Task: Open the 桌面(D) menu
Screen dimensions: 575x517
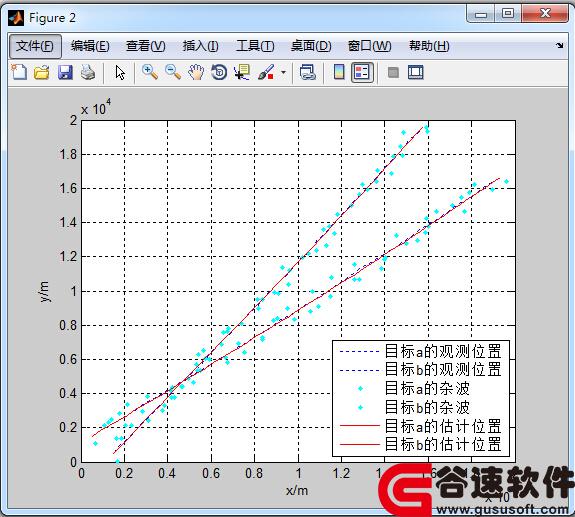Action: (x=311, y=46)
